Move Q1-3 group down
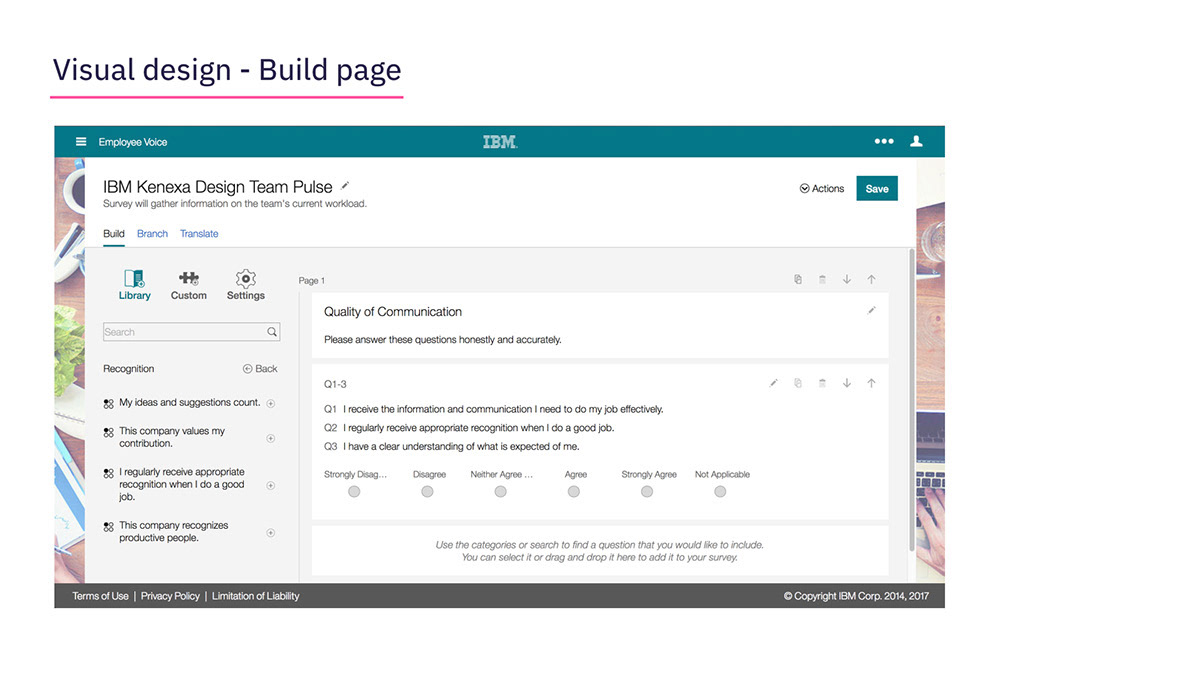1200x675 pixels. [847, 383]
